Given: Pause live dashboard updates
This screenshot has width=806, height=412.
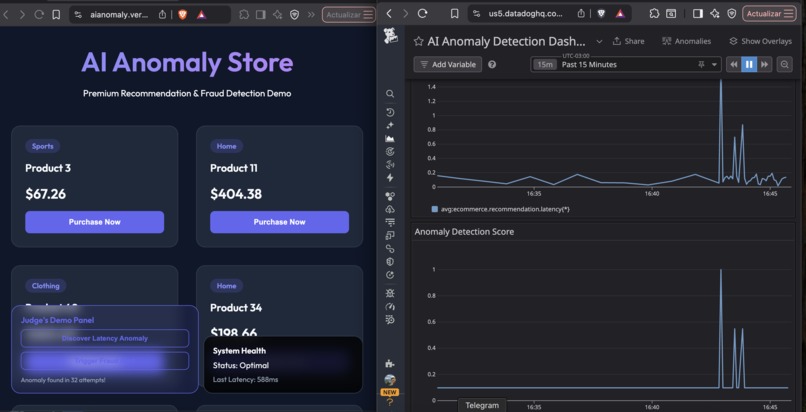Looking at the screenshot, I should tap(749, 65).
